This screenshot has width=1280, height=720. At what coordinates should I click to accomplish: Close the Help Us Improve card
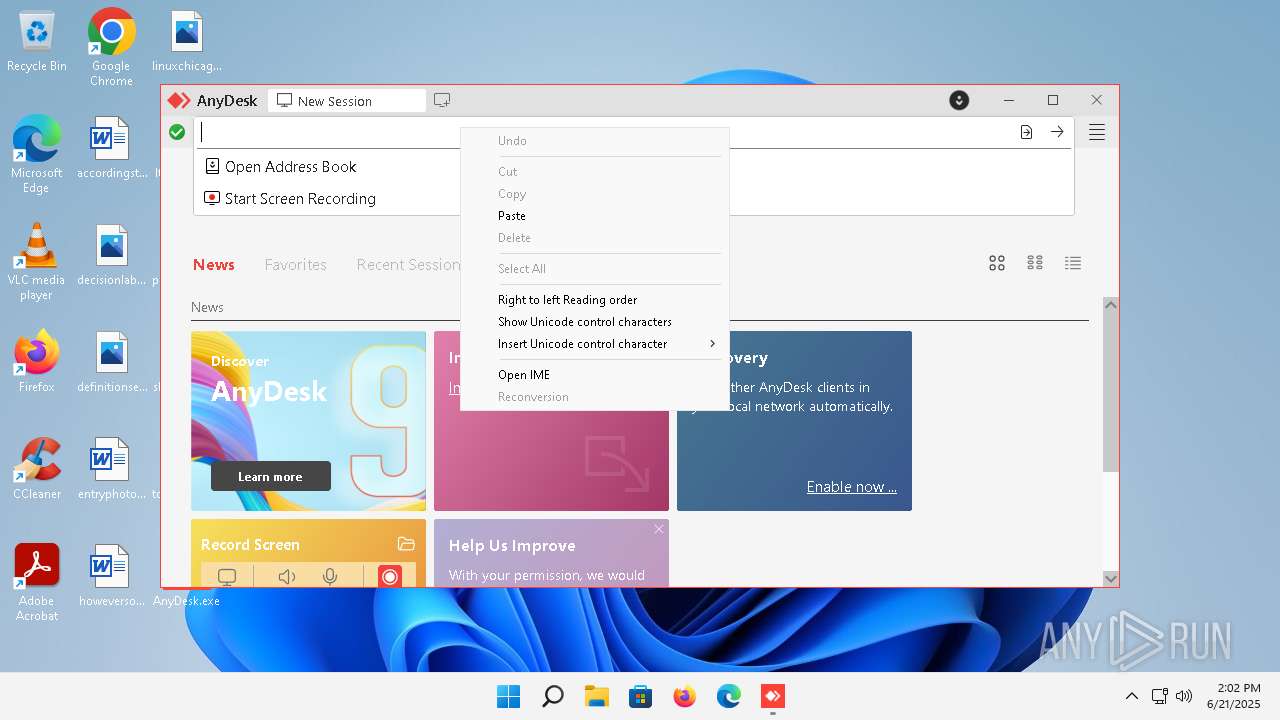tap(659, 529)
